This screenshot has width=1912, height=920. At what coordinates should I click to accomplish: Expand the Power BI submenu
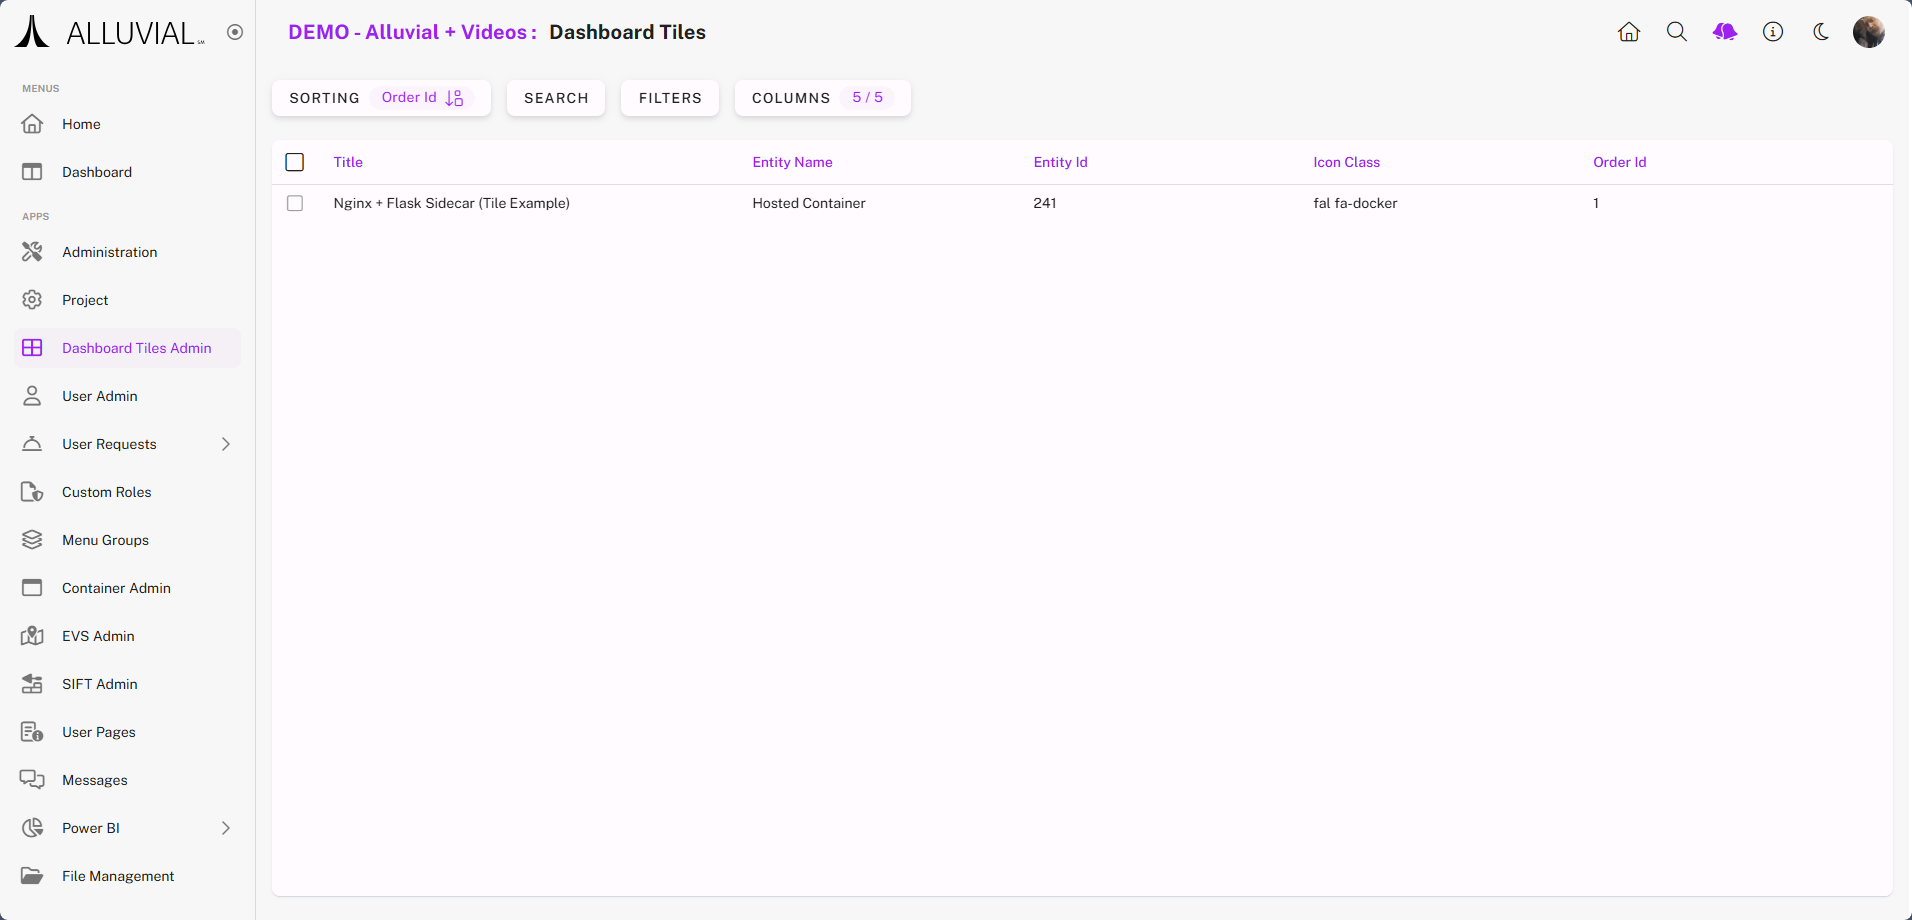click(x=226, y=828)
